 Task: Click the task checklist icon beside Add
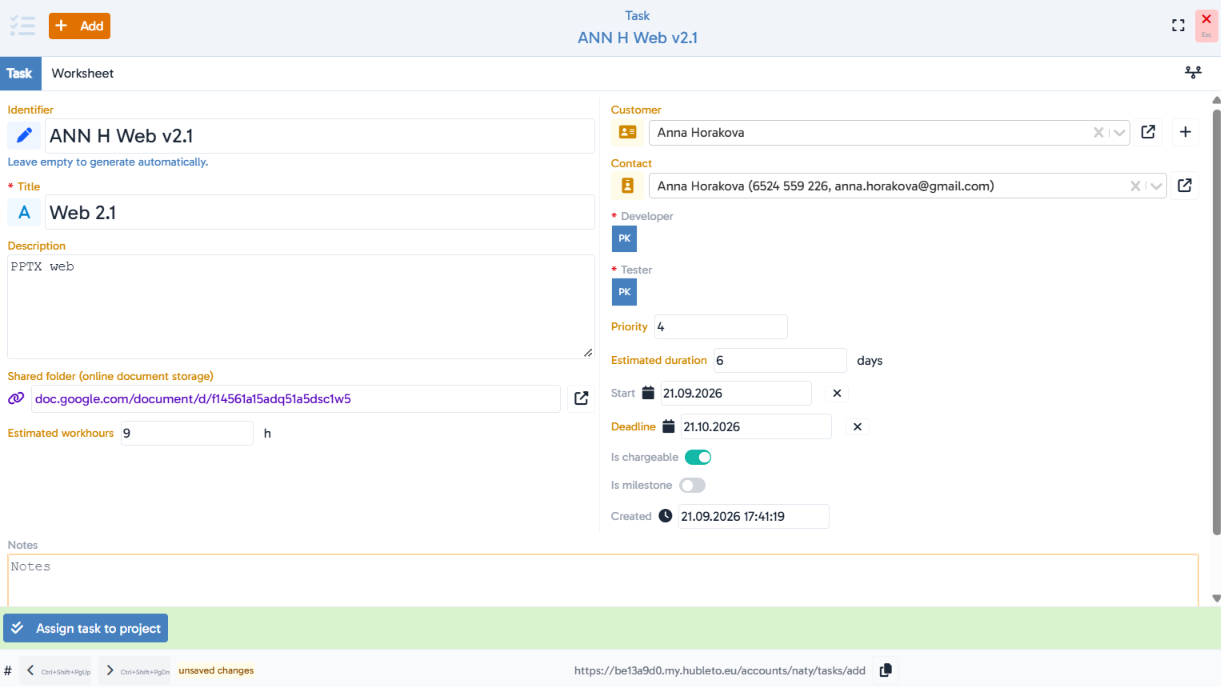[22, 26]
